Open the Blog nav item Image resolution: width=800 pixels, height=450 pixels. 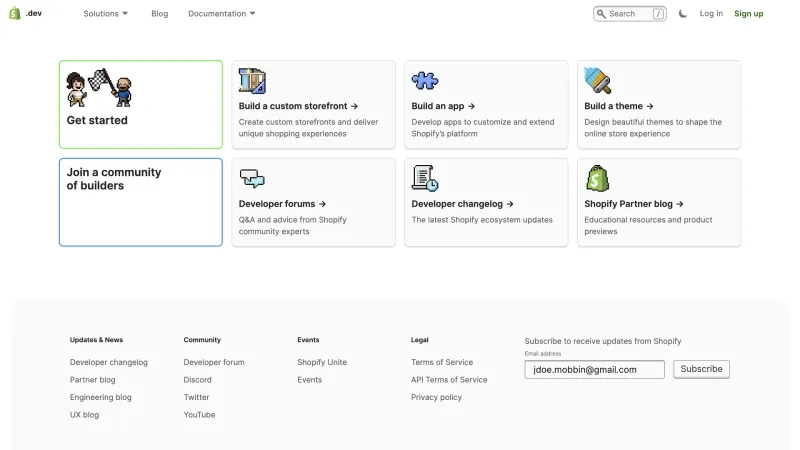160,14
